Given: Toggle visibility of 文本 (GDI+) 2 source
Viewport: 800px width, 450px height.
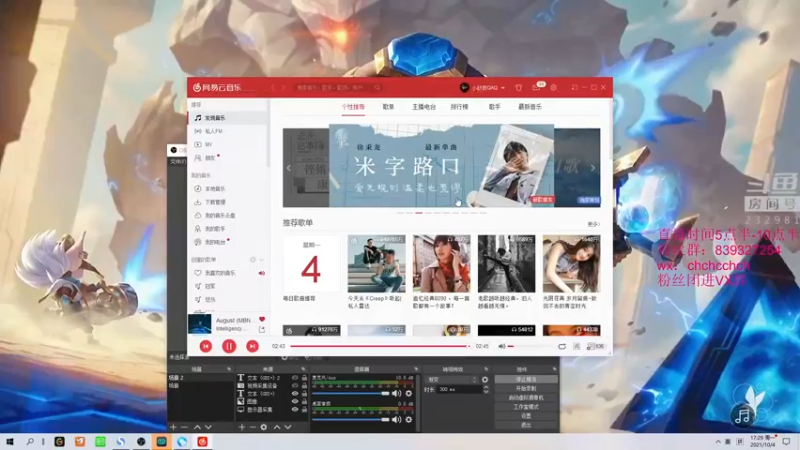Looking at the screenshot, I should point(295,378).
